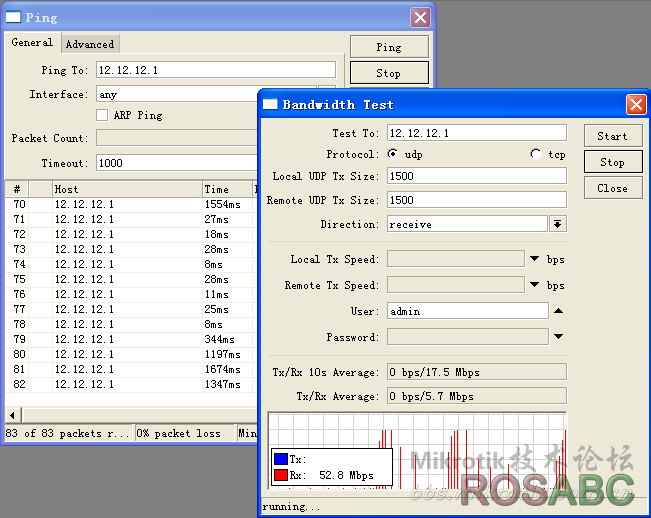The width and height of the screenshot is (651, 518).
Task: Expand the Password field arrow
Action: [558, 336]
